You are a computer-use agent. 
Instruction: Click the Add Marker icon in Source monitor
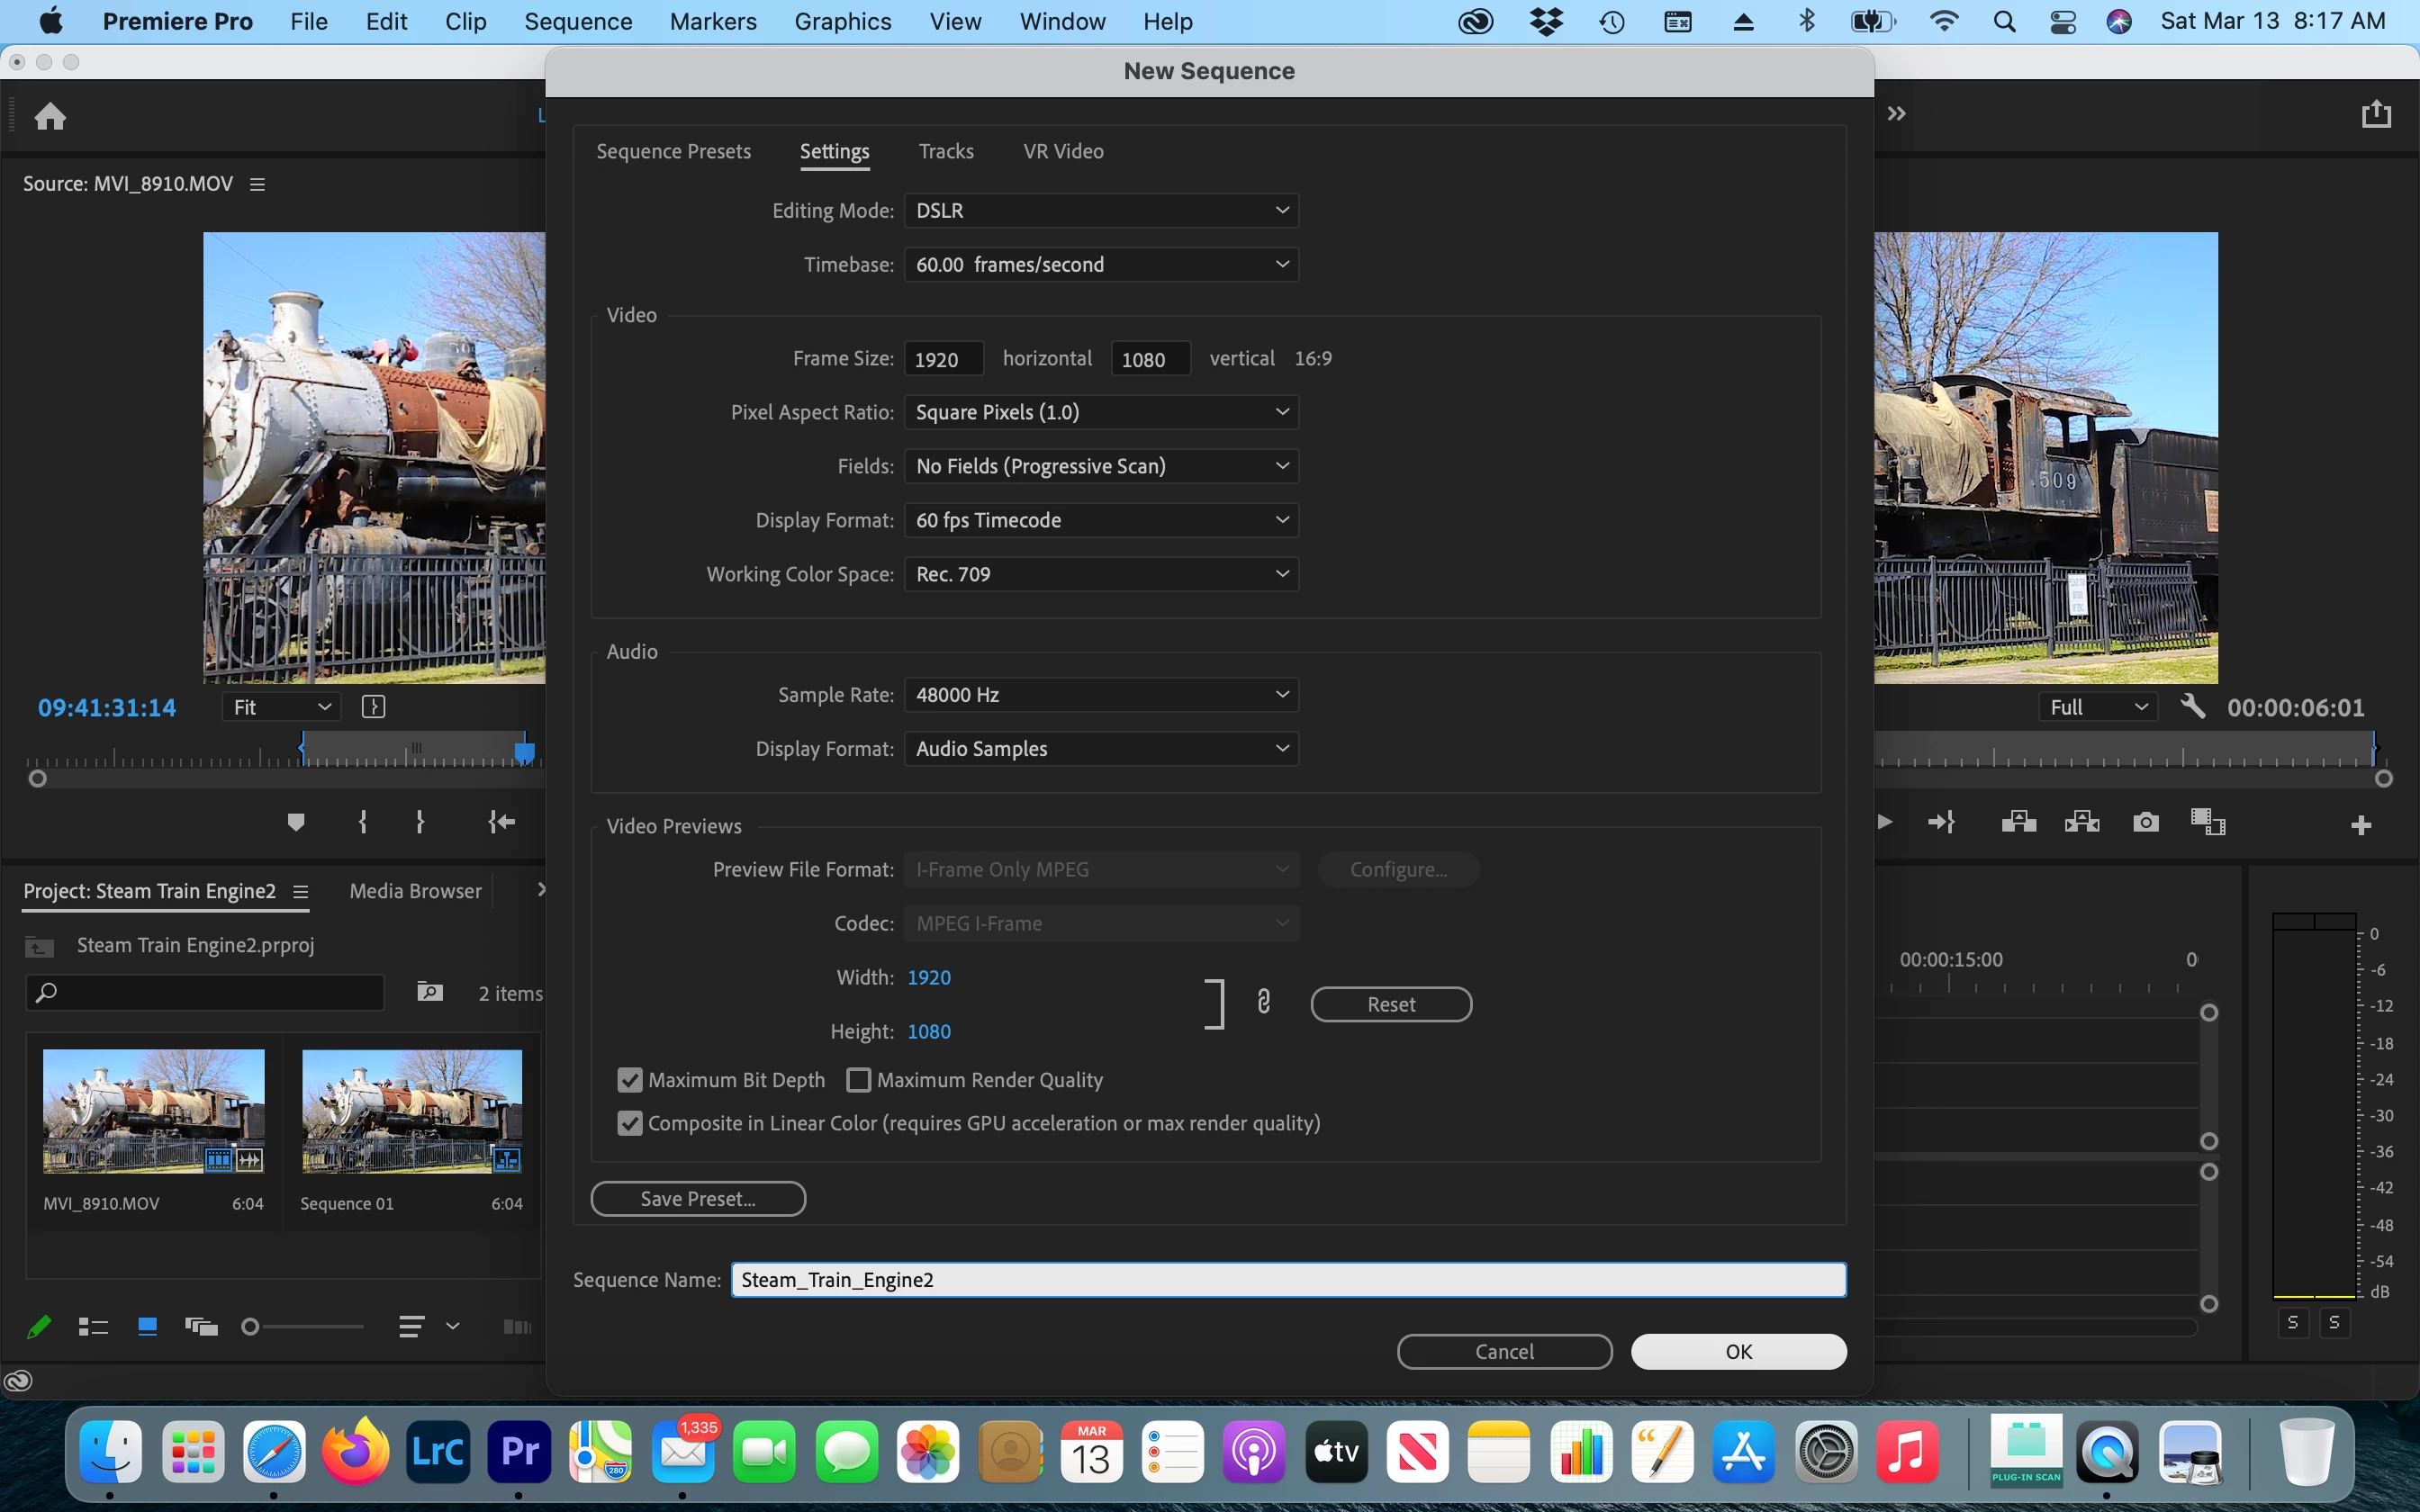296,822
